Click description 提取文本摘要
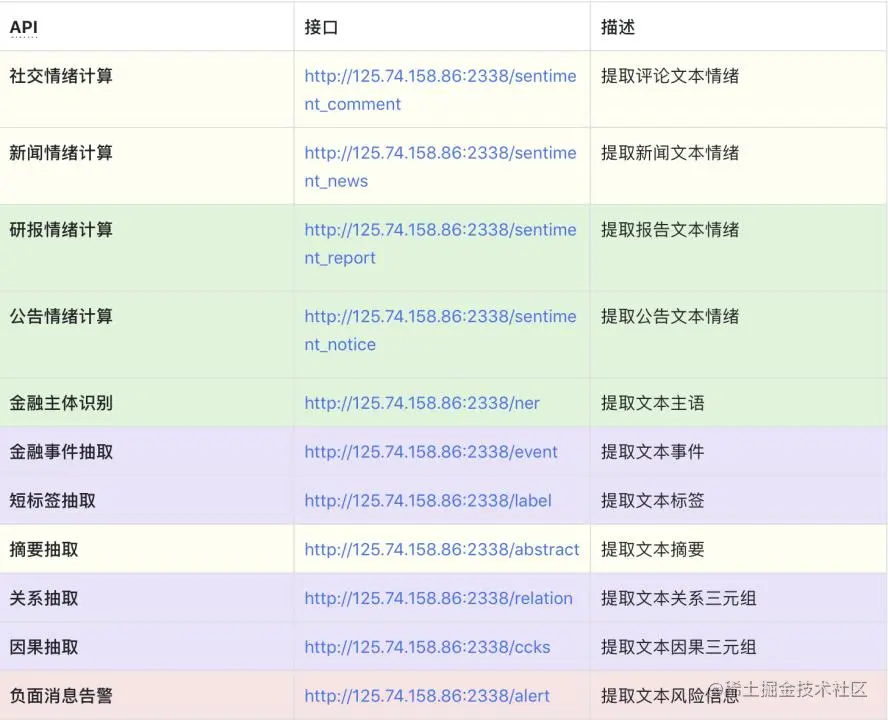 (x=653, y=549)
